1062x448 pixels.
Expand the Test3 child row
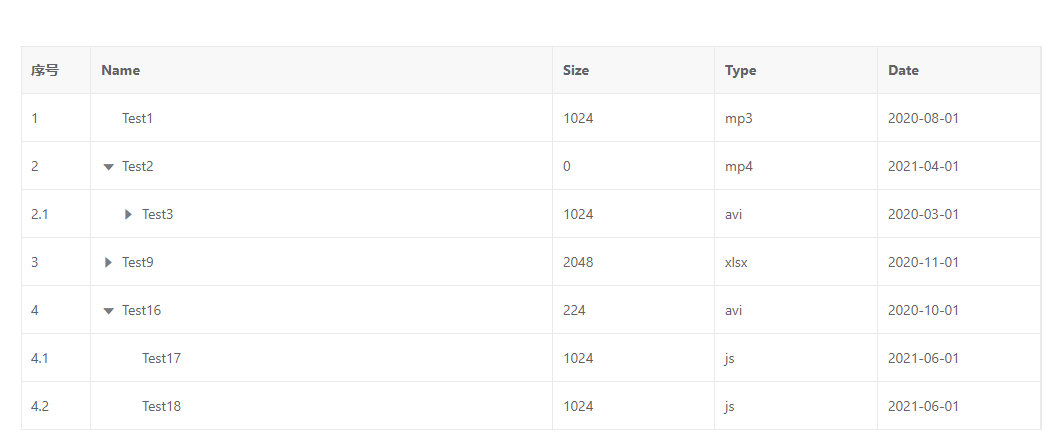pyautogui.click(x=128, y=214)
